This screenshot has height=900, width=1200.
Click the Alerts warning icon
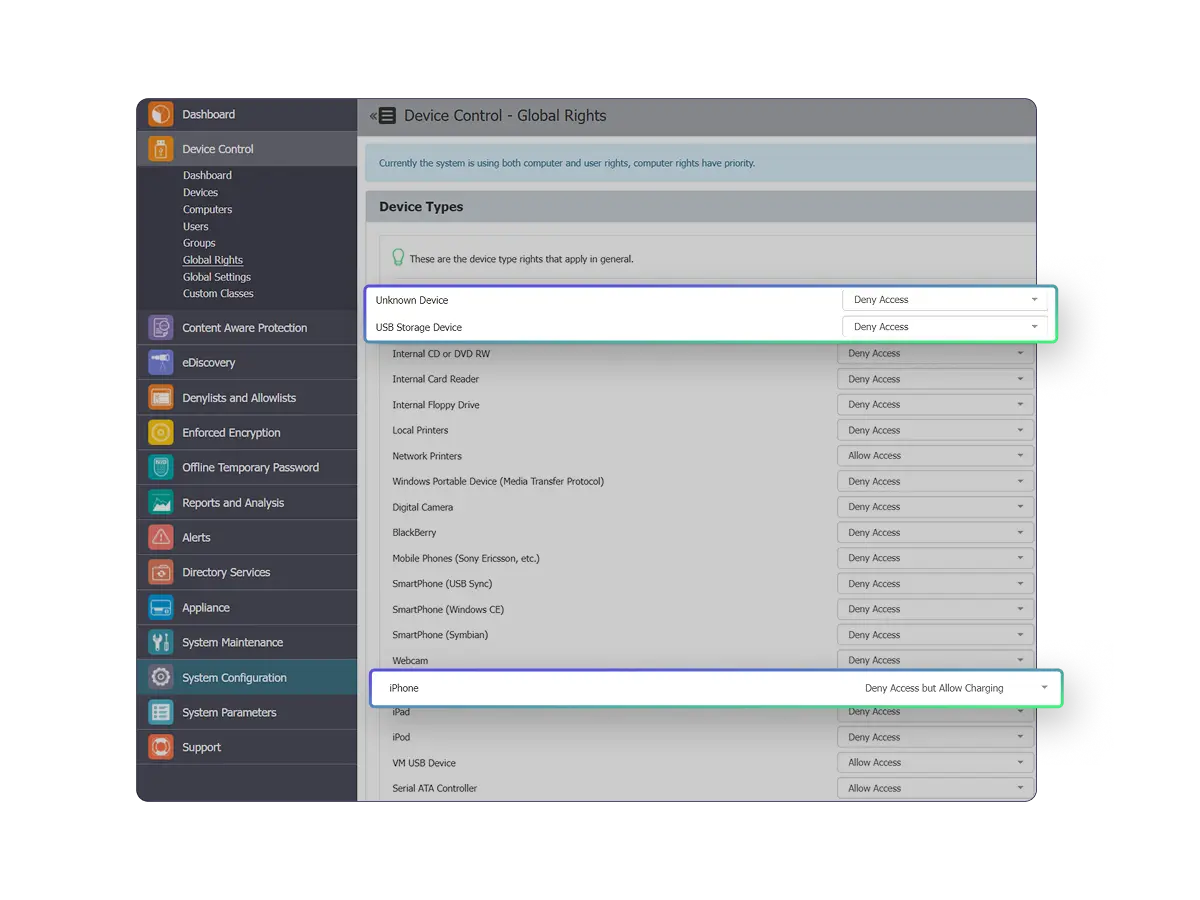(x=160, y=538)
